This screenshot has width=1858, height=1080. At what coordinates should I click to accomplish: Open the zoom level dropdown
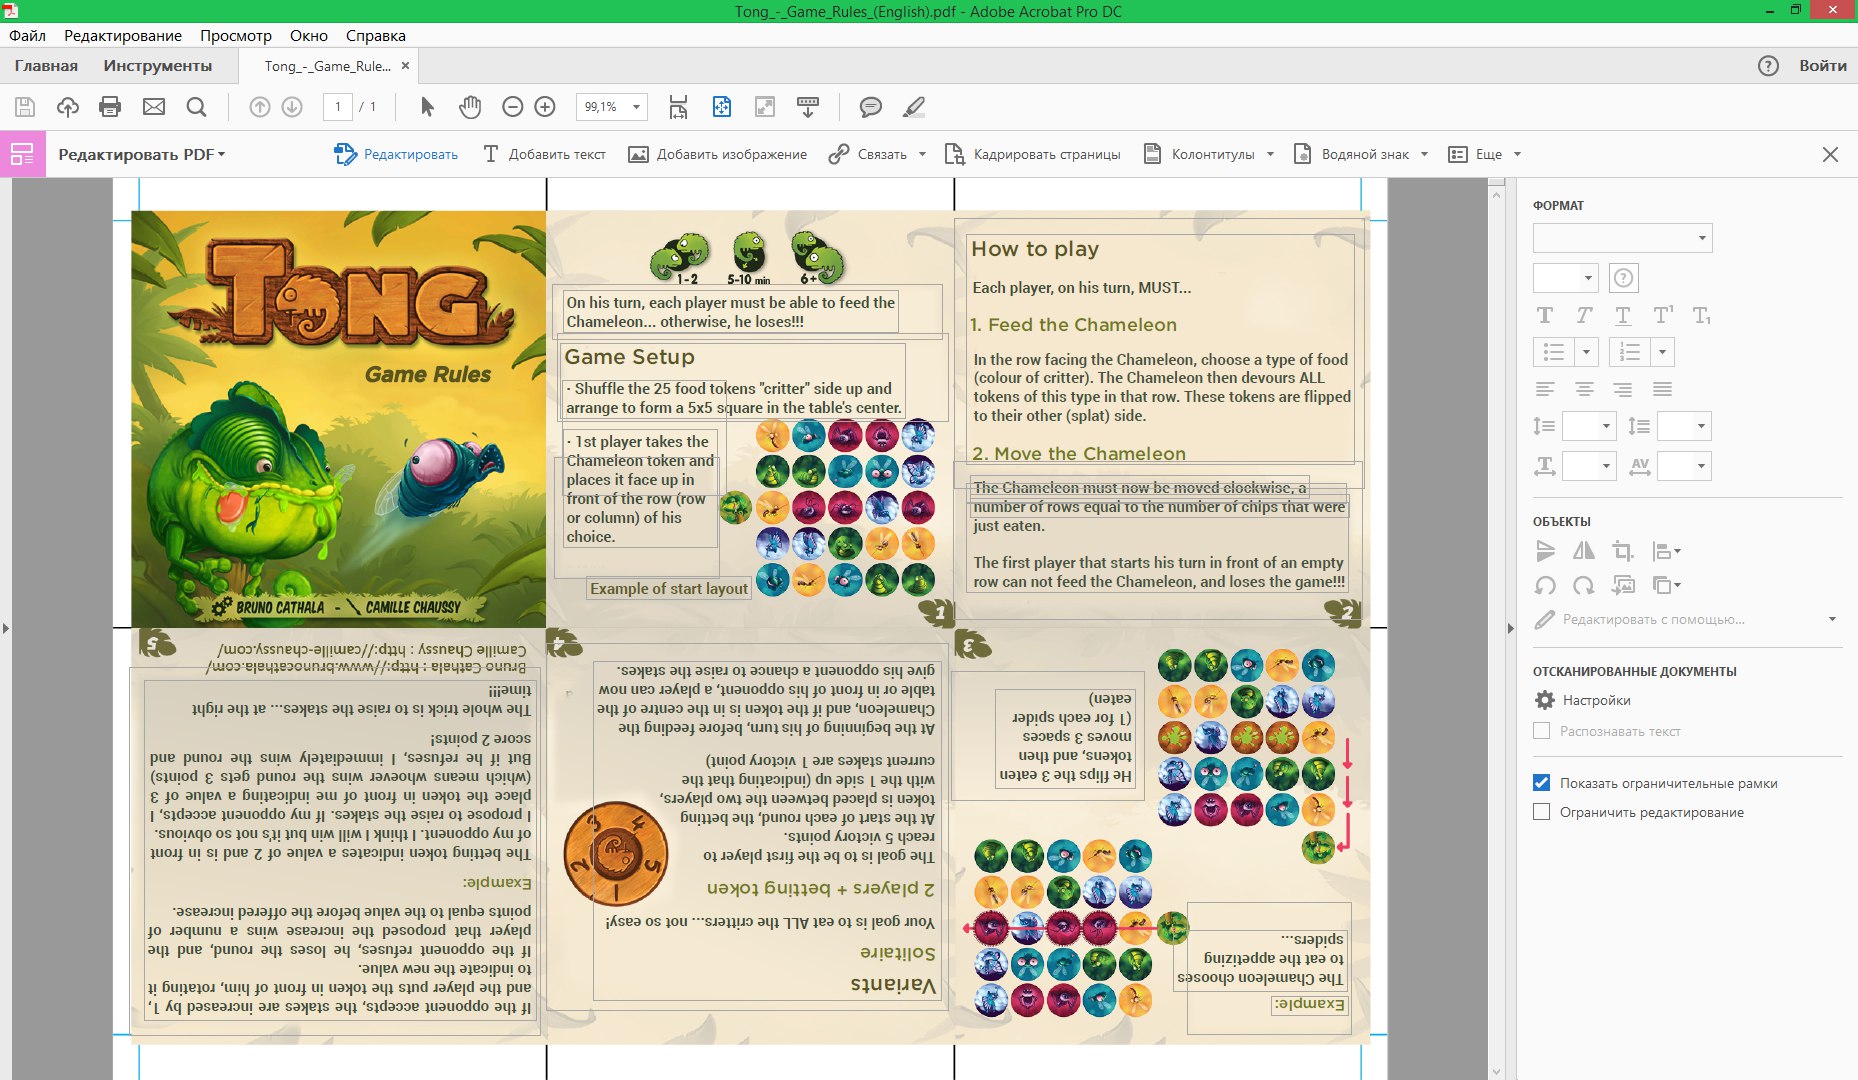[x=636, y=107]
